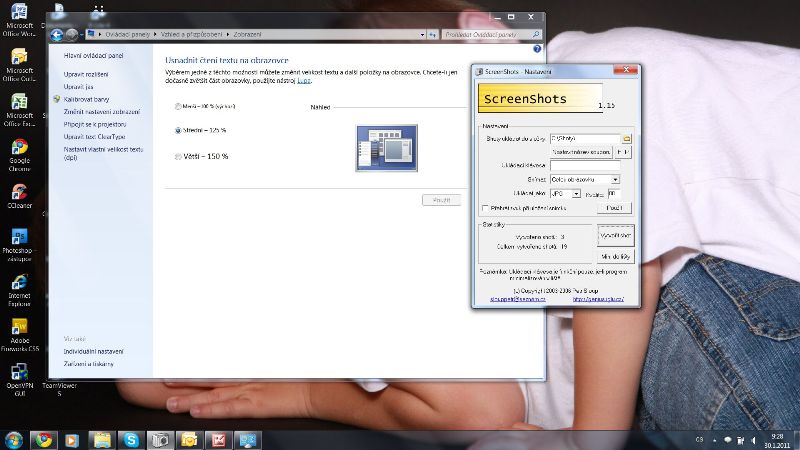Open the Microsoft Office Excel desktop icon
The height and width of the screenshot is (450, 800).
[x=19, y=110]
